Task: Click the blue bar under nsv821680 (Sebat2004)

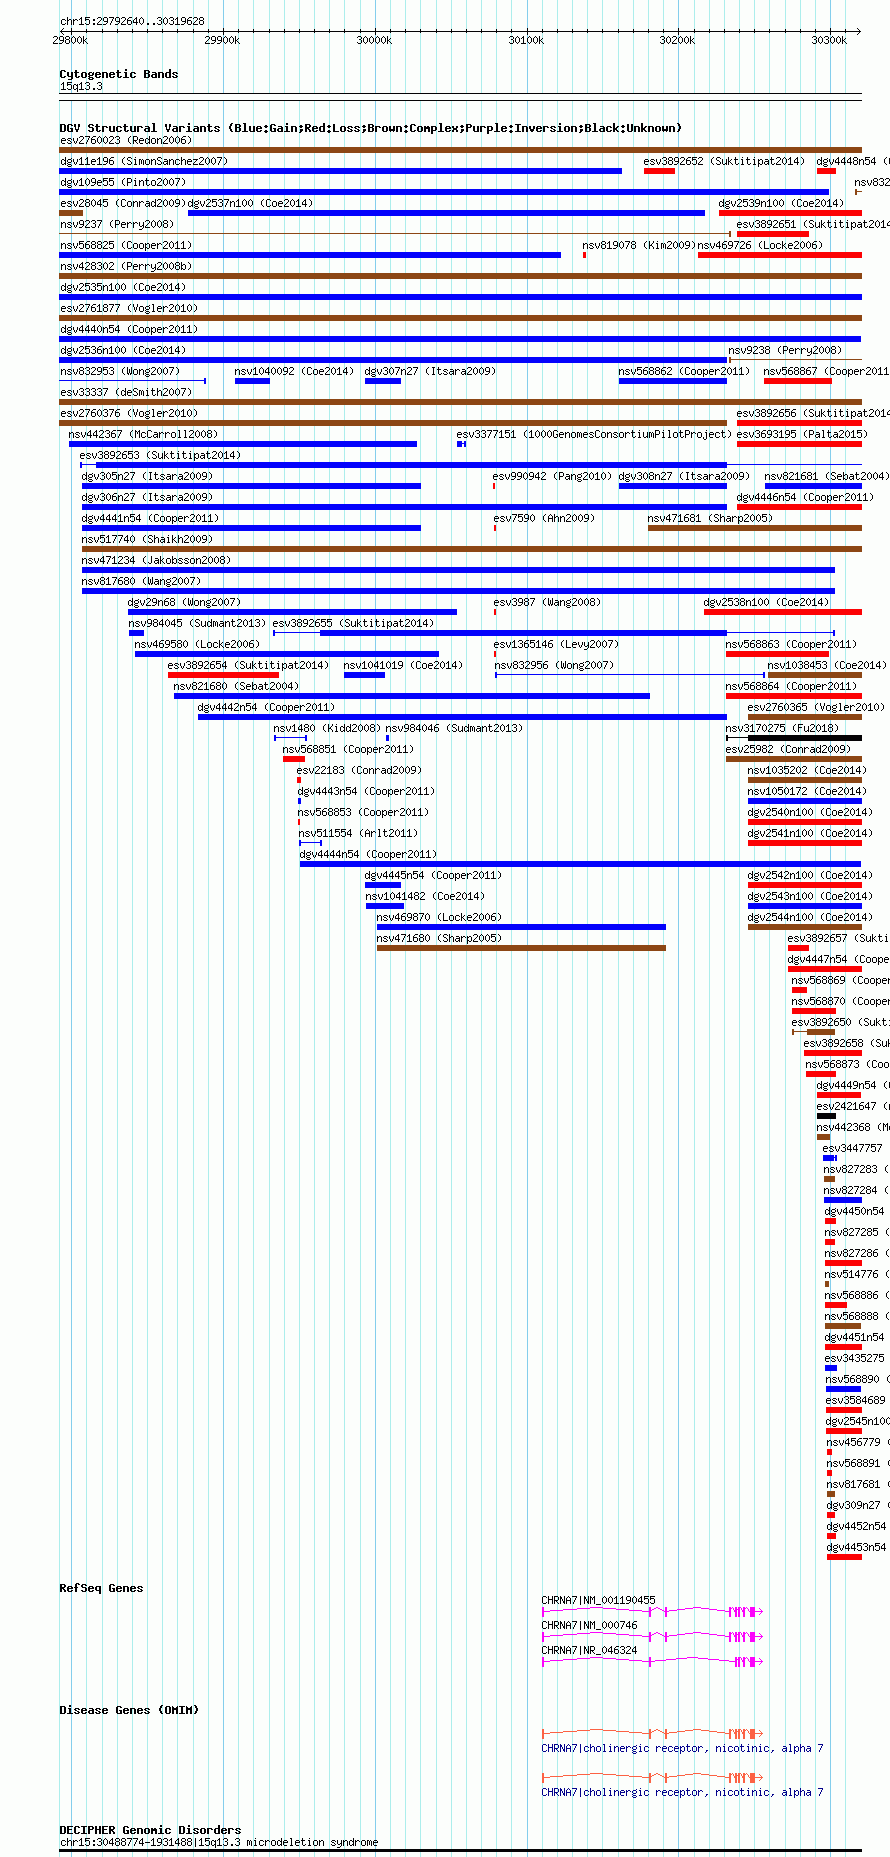Action: coord(412,696)
